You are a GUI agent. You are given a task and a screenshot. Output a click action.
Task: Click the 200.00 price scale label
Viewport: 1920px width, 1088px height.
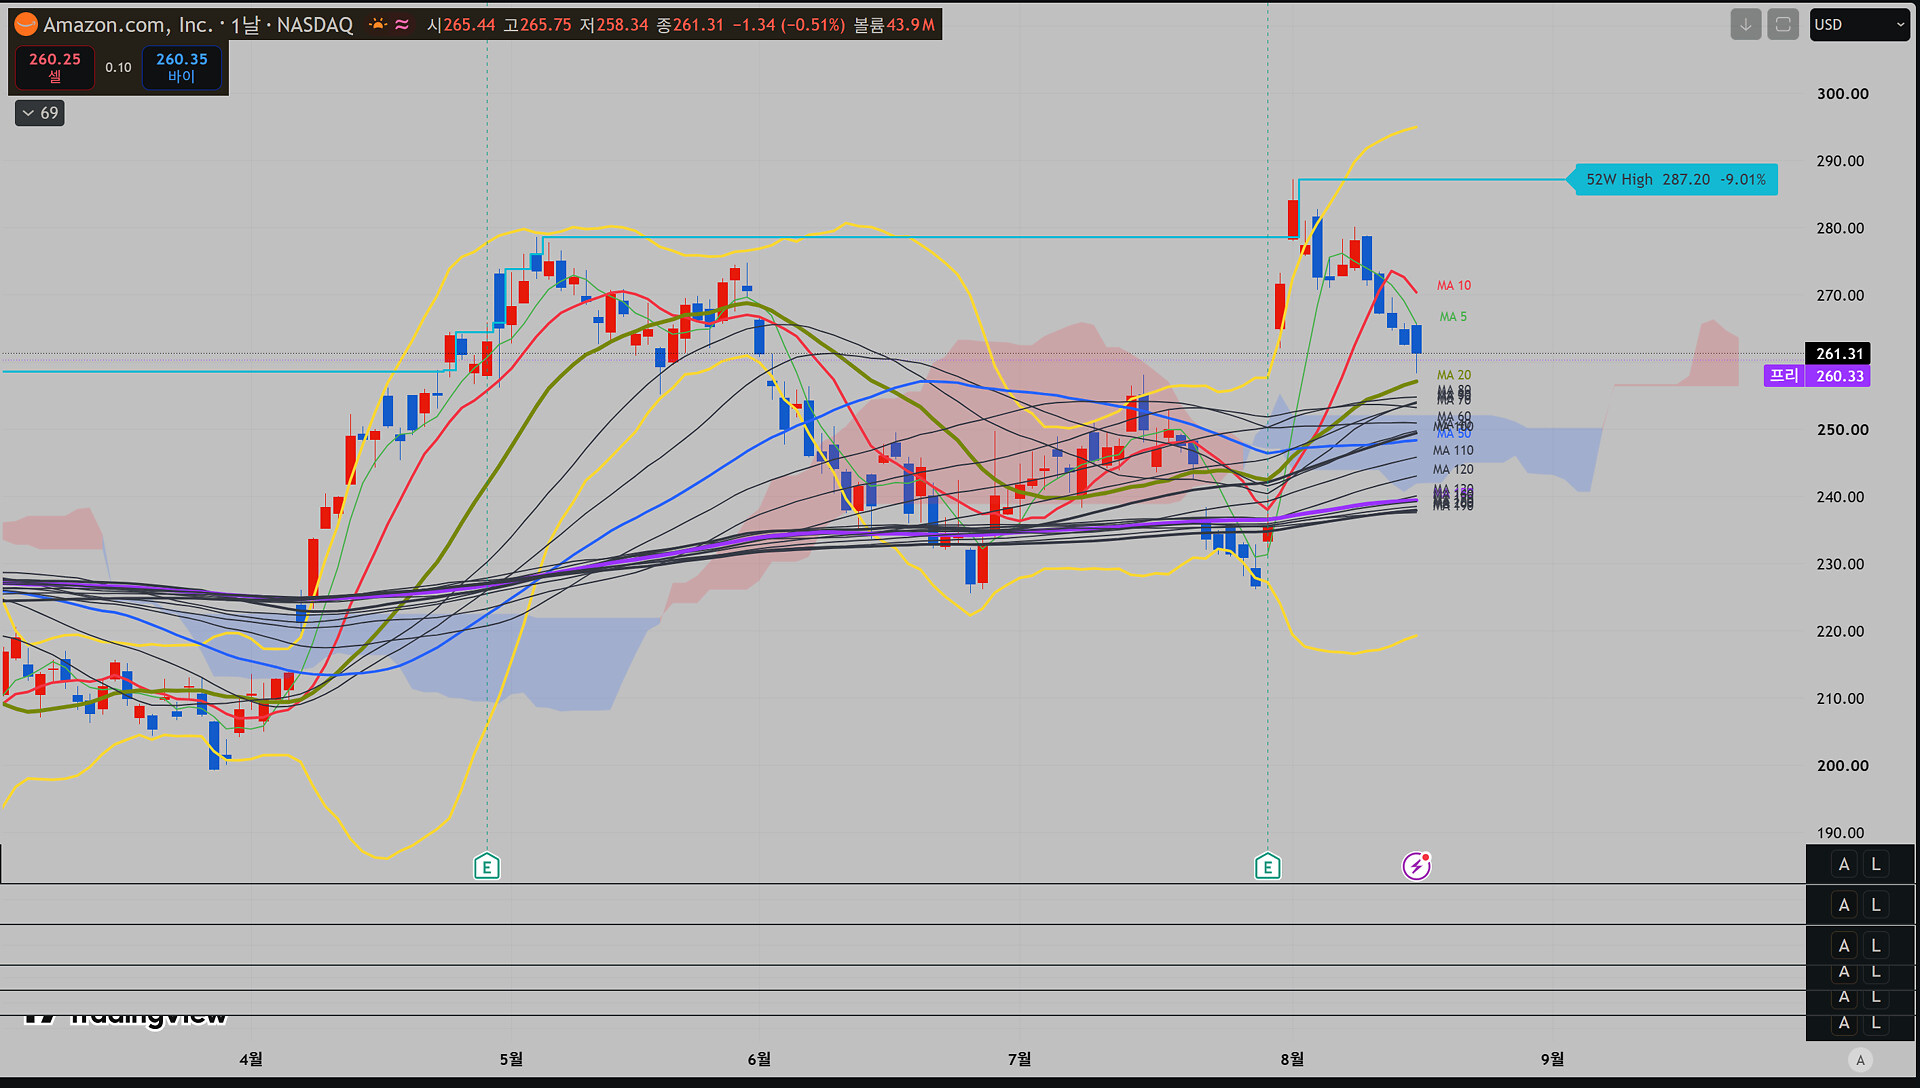pos(1842,766)
